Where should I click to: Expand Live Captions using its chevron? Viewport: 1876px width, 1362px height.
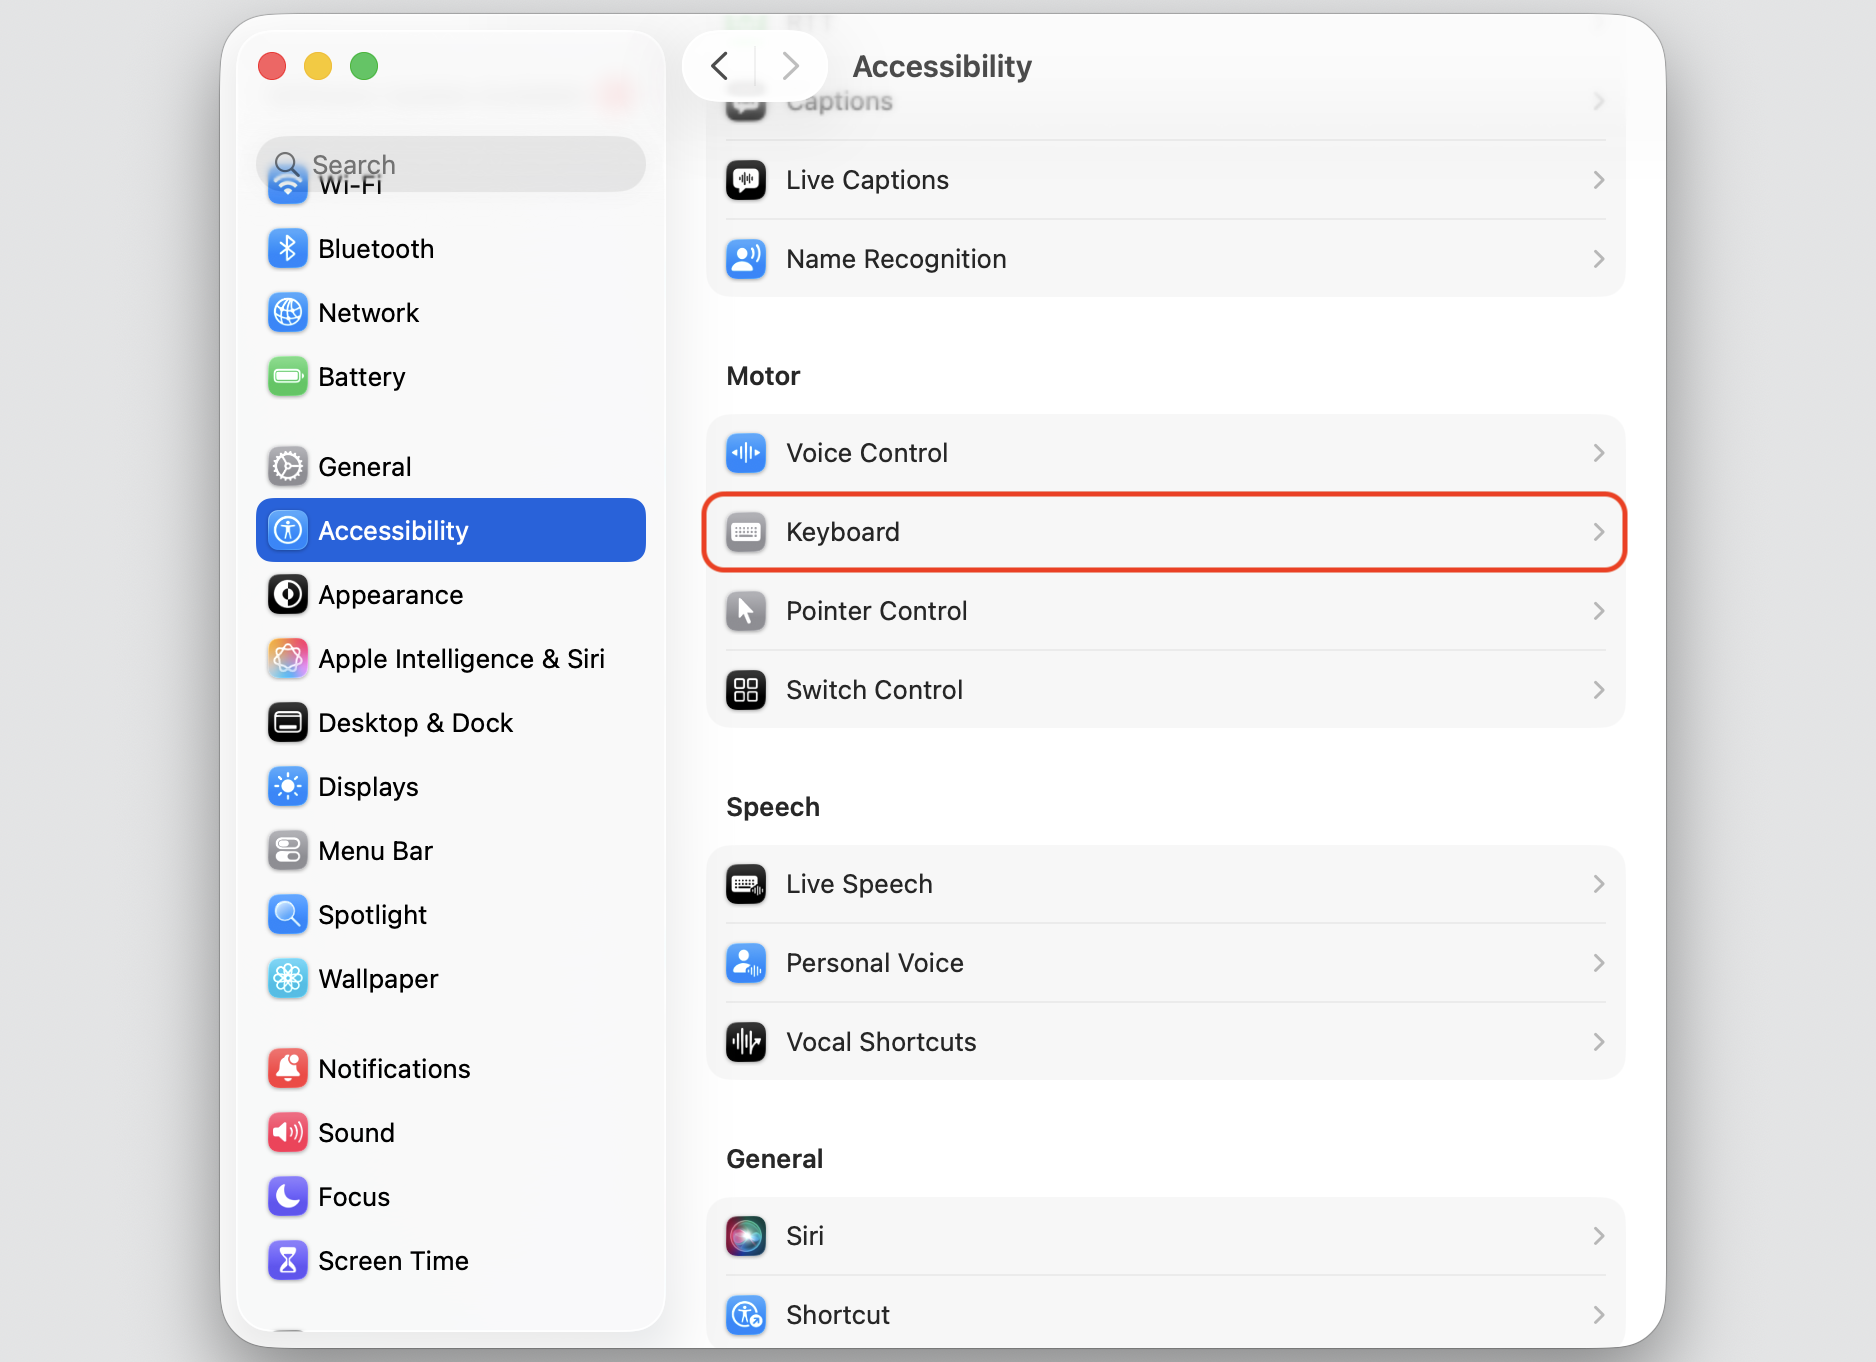[1599, 180]
